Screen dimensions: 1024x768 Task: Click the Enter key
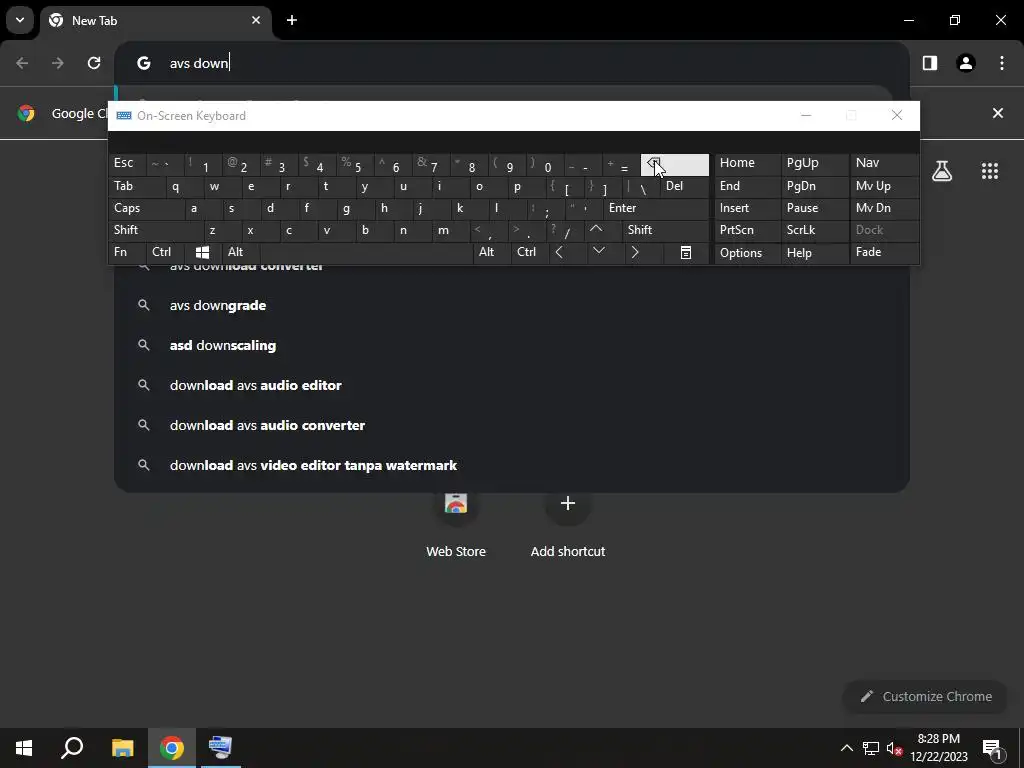tap(656, 209)
